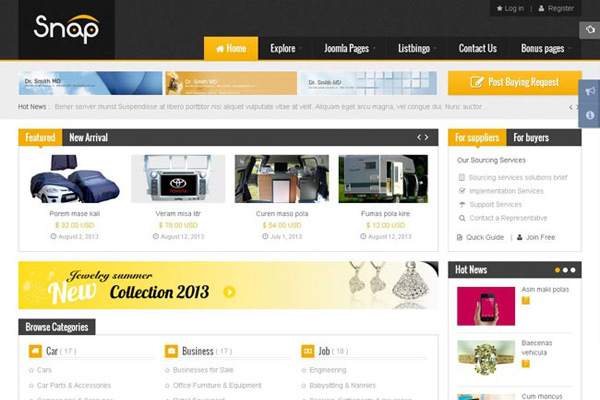This screenshot has width=600, height=400.
Task: Click the pencil icon in Post Buying Request
Action: (x=477, y=82)
